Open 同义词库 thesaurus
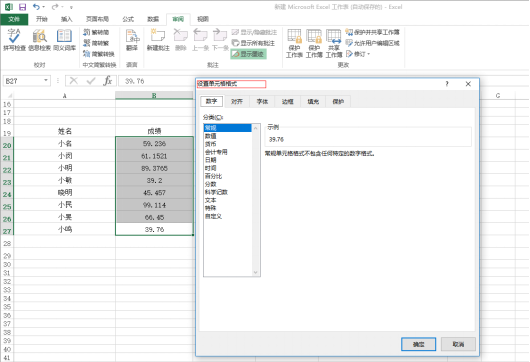Viewport: 530px width, 362px height. [x=64, y=40]
